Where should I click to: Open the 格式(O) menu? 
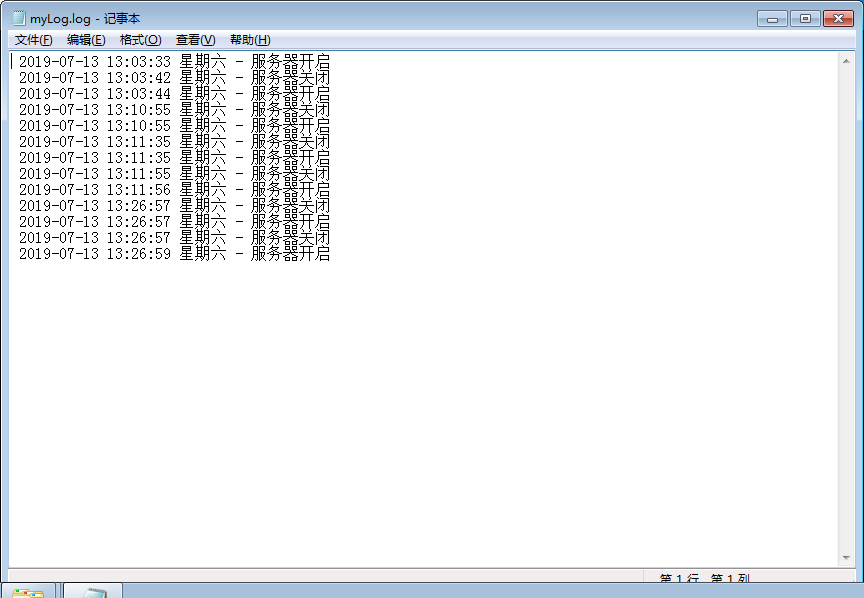tap(141, 40)
